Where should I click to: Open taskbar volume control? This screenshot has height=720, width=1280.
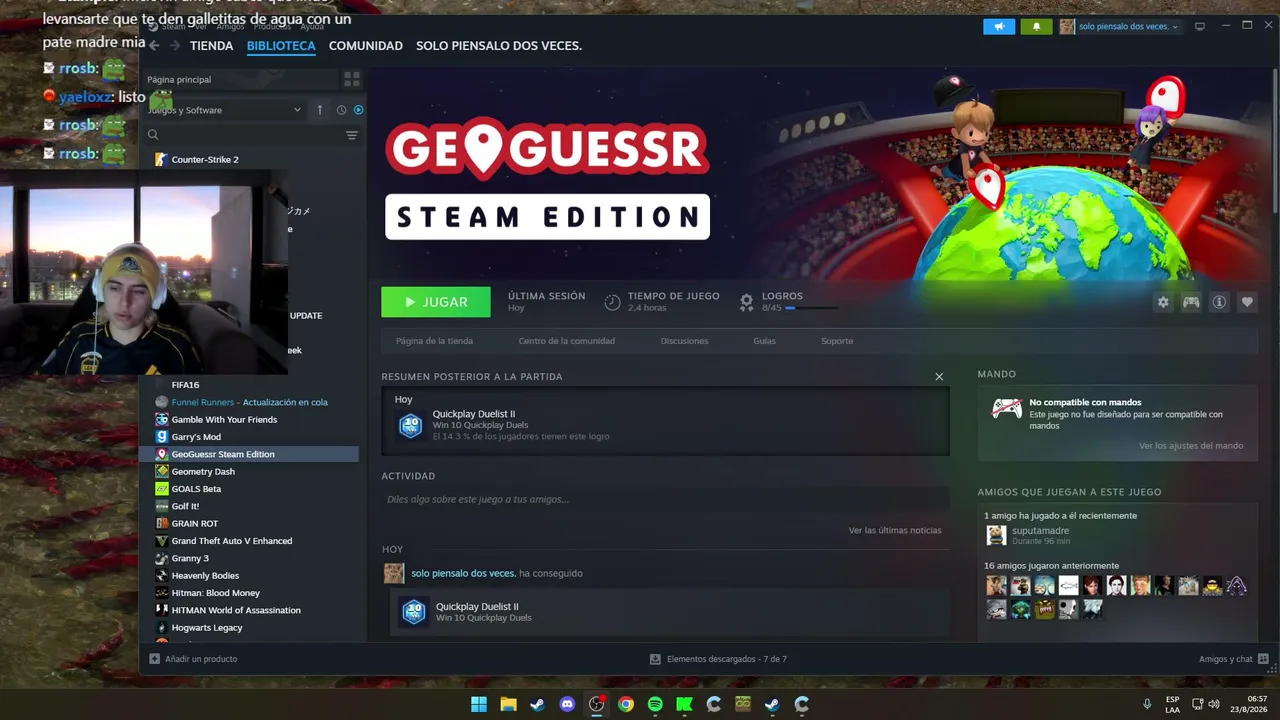pyautogui.click(x=1214, y=704)
